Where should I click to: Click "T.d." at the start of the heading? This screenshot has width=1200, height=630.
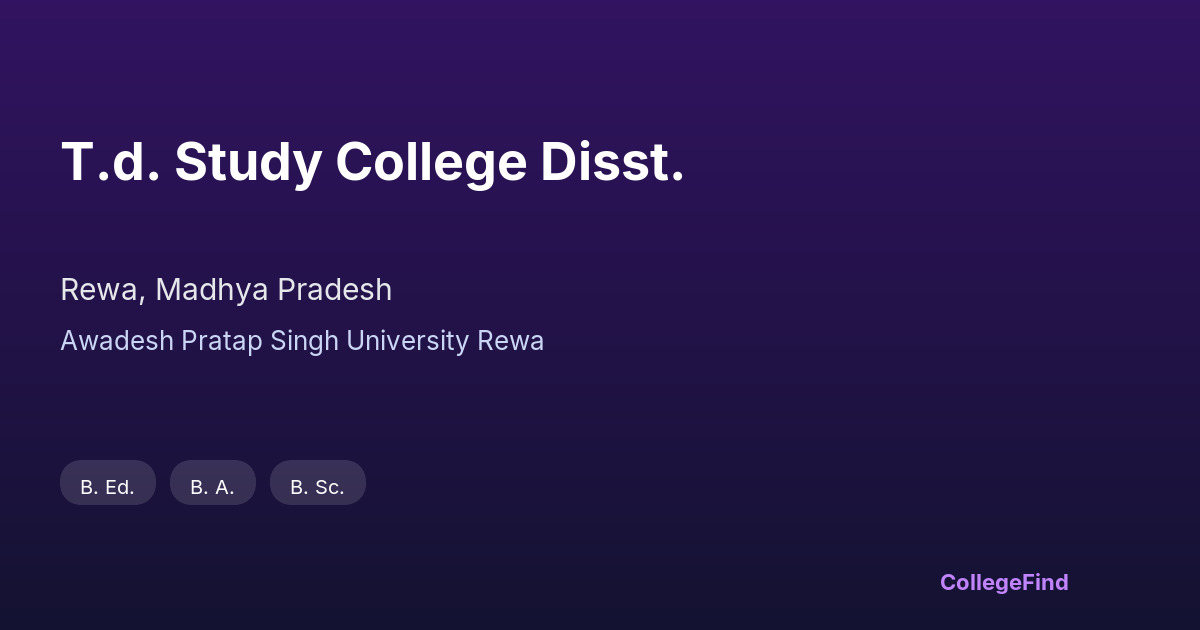point(110,162)
